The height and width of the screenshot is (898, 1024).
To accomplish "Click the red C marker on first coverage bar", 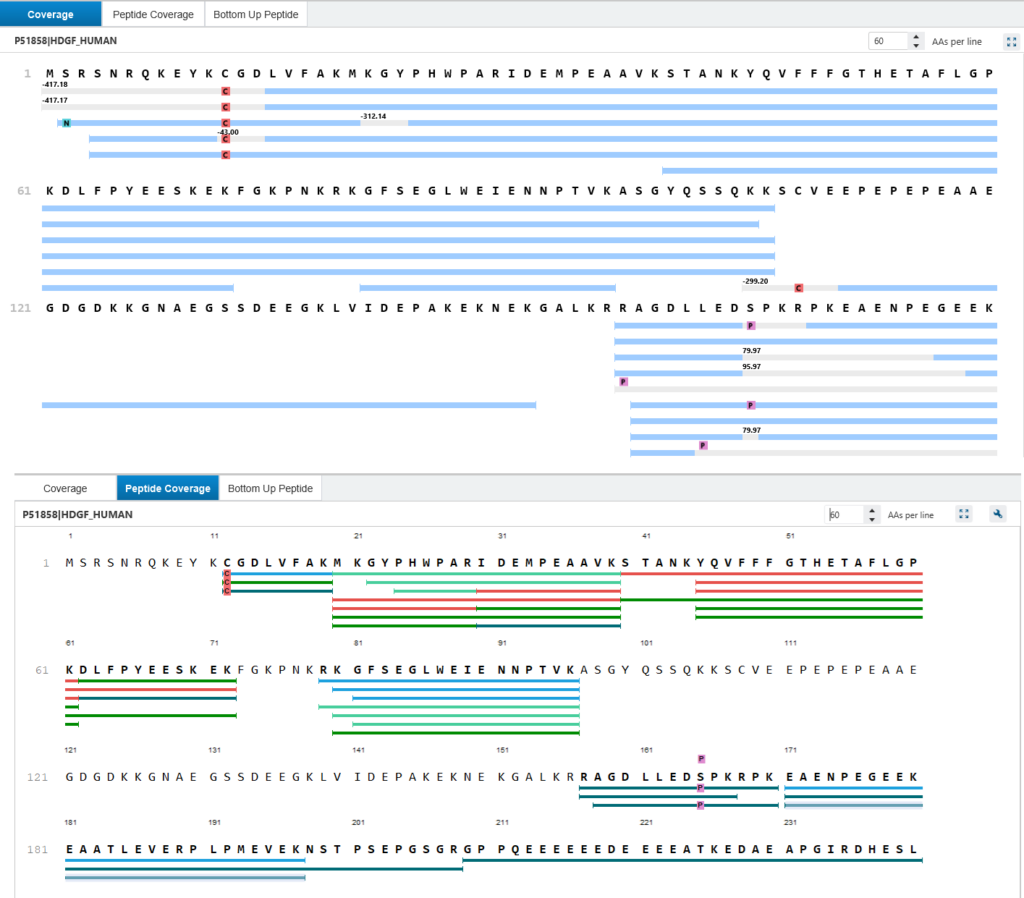I will [x=225, y=91].
